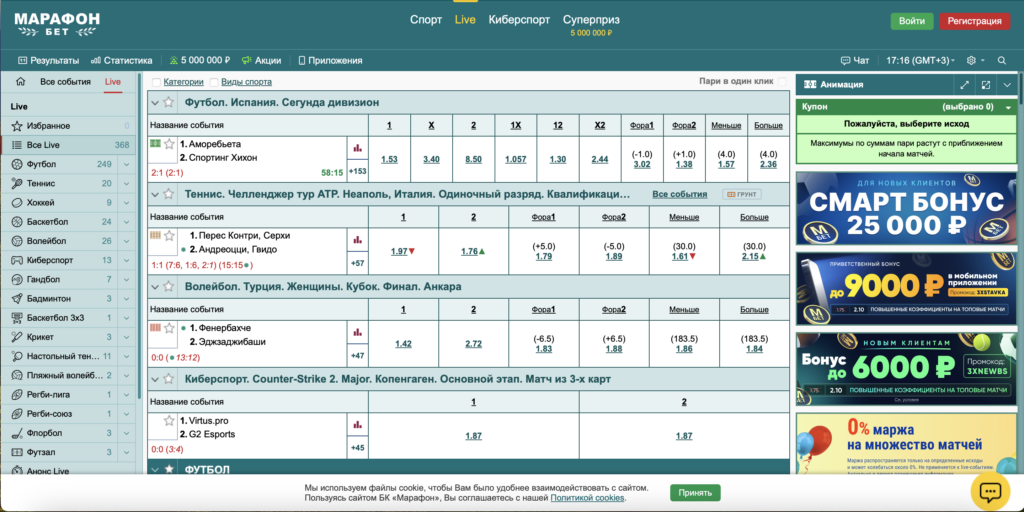
Task: Open Политикой cookies link
Action: (588, 498)
